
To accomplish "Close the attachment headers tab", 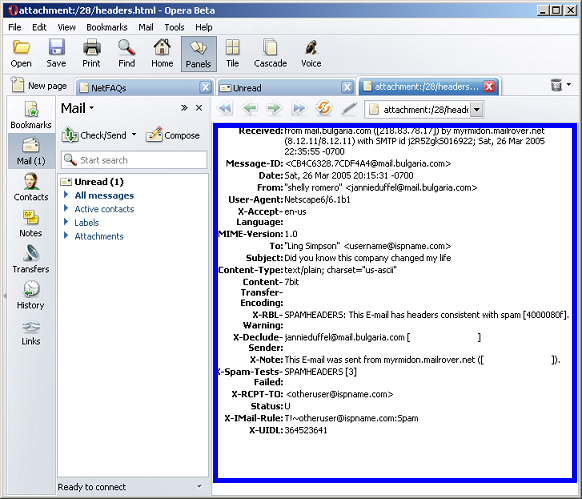I will tap(489, 87).
